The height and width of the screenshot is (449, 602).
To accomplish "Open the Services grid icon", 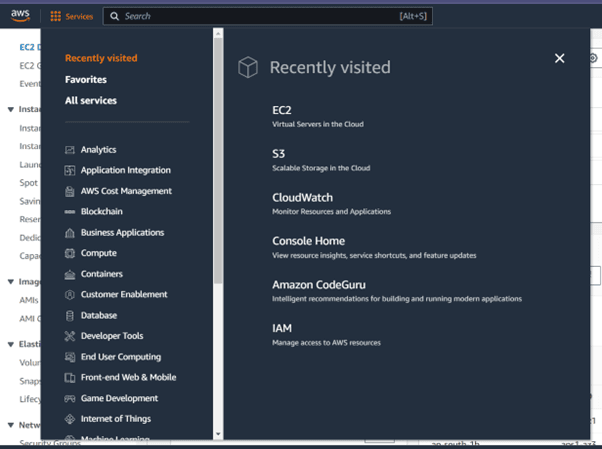I will [x=56, y=16].
